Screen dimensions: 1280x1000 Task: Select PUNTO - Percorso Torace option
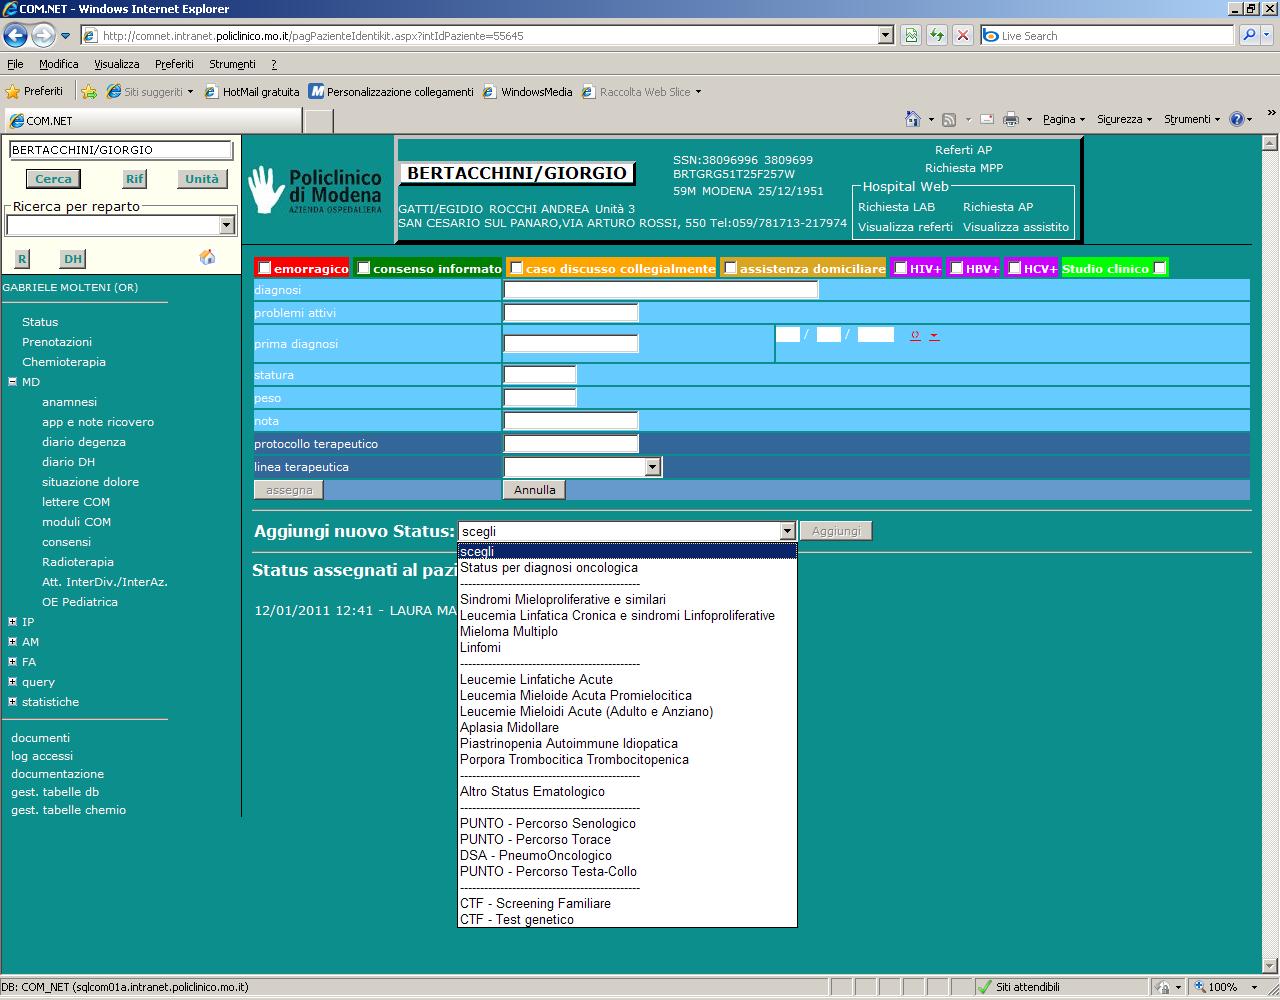627,840
